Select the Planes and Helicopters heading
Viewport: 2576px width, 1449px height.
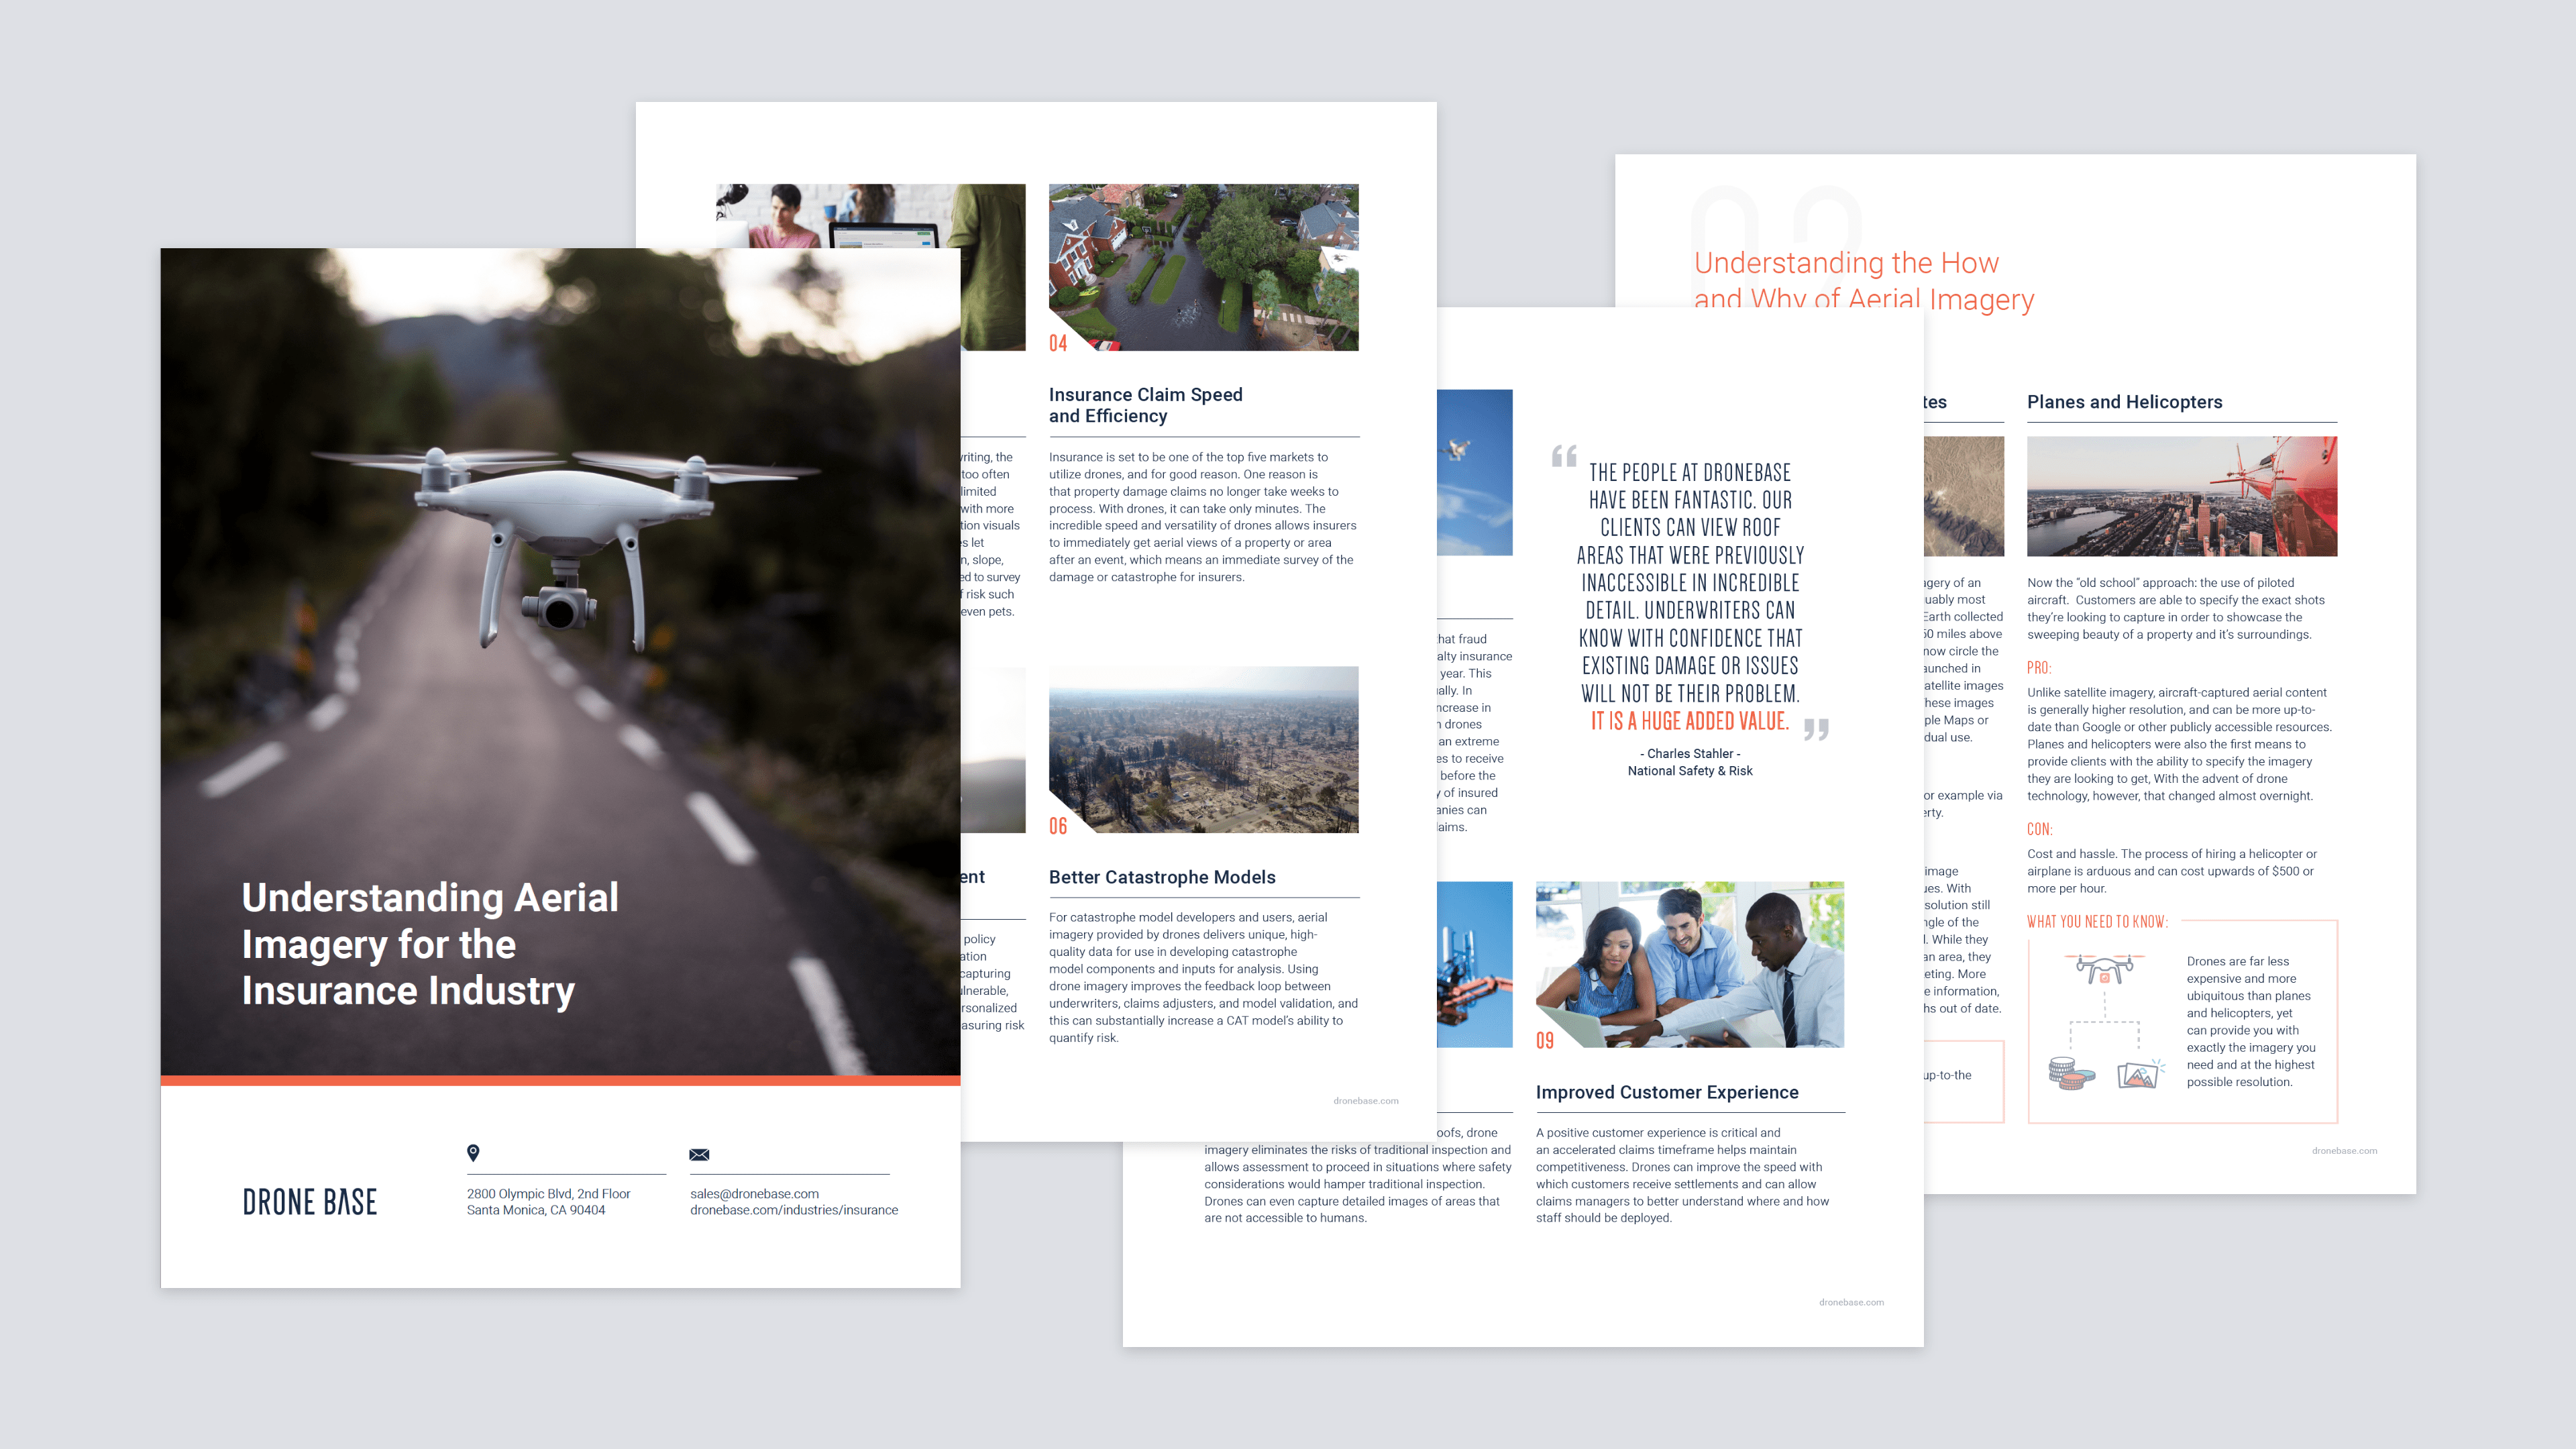(2124, 402)
